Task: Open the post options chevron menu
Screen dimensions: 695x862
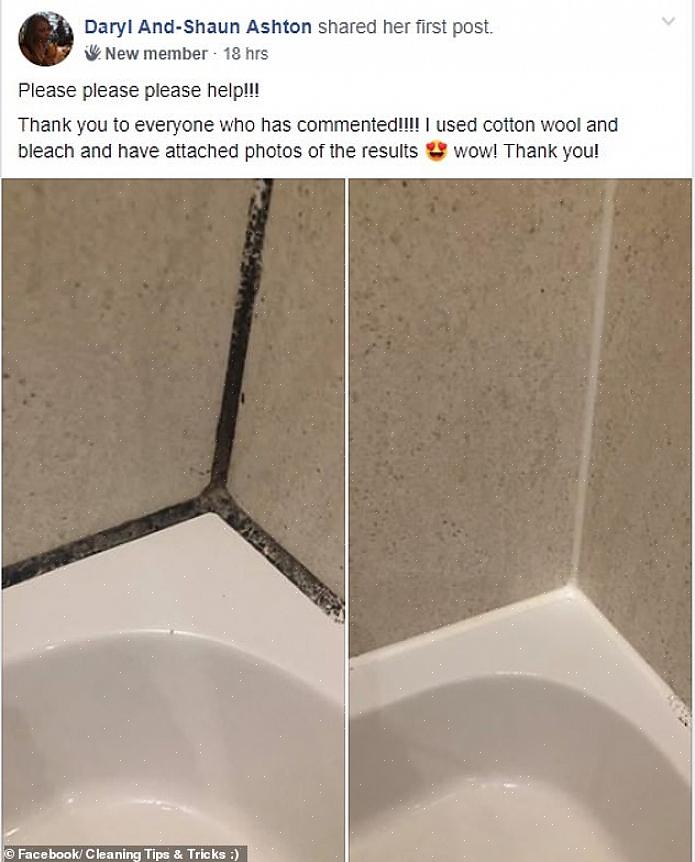Action: pos(668,21)
